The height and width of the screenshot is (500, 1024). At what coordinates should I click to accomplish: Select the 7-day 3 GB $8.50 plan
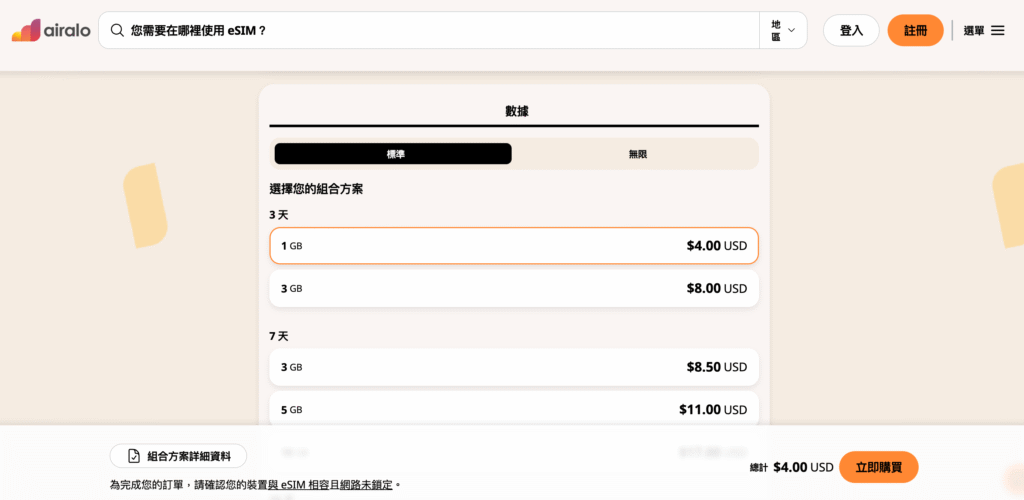tap(514, 367)
